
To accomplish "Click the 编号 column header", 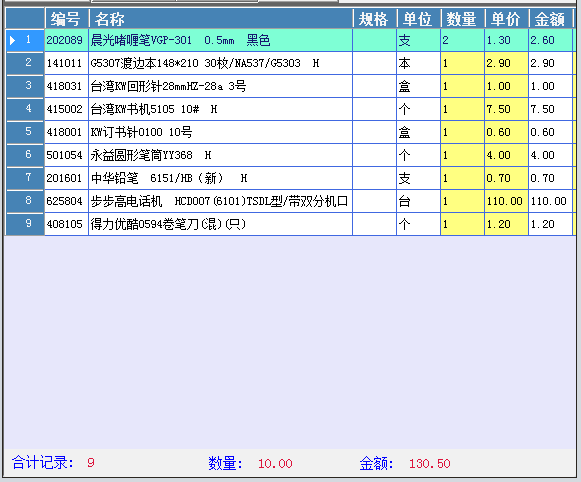I will coord(67,19).
